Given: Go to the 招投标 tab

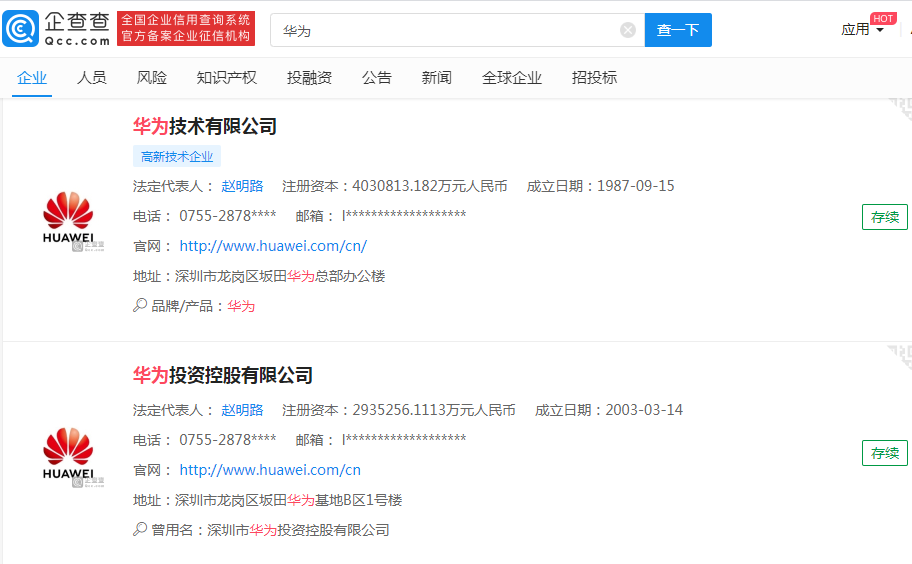Looking at the screenshot, I should pos(594,78).
